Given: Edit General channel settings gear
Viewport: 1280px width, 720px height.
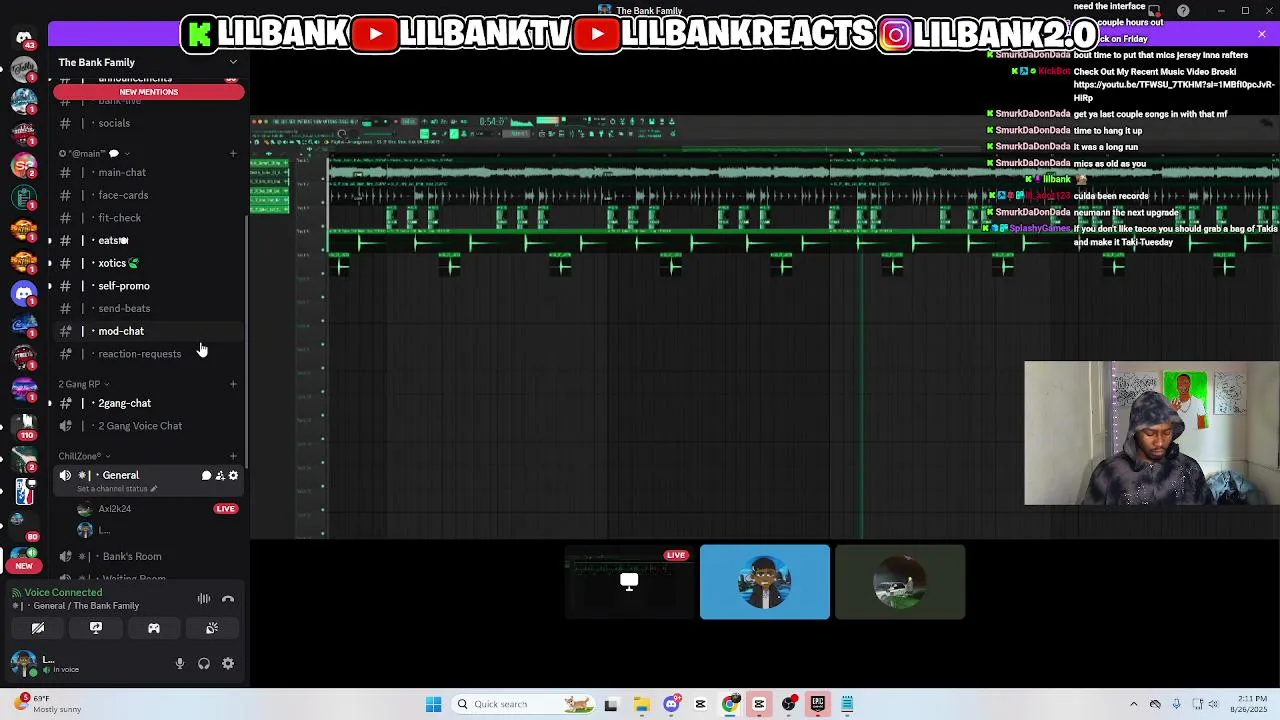Looking at the screenshot, I should [x=234, y=476].
